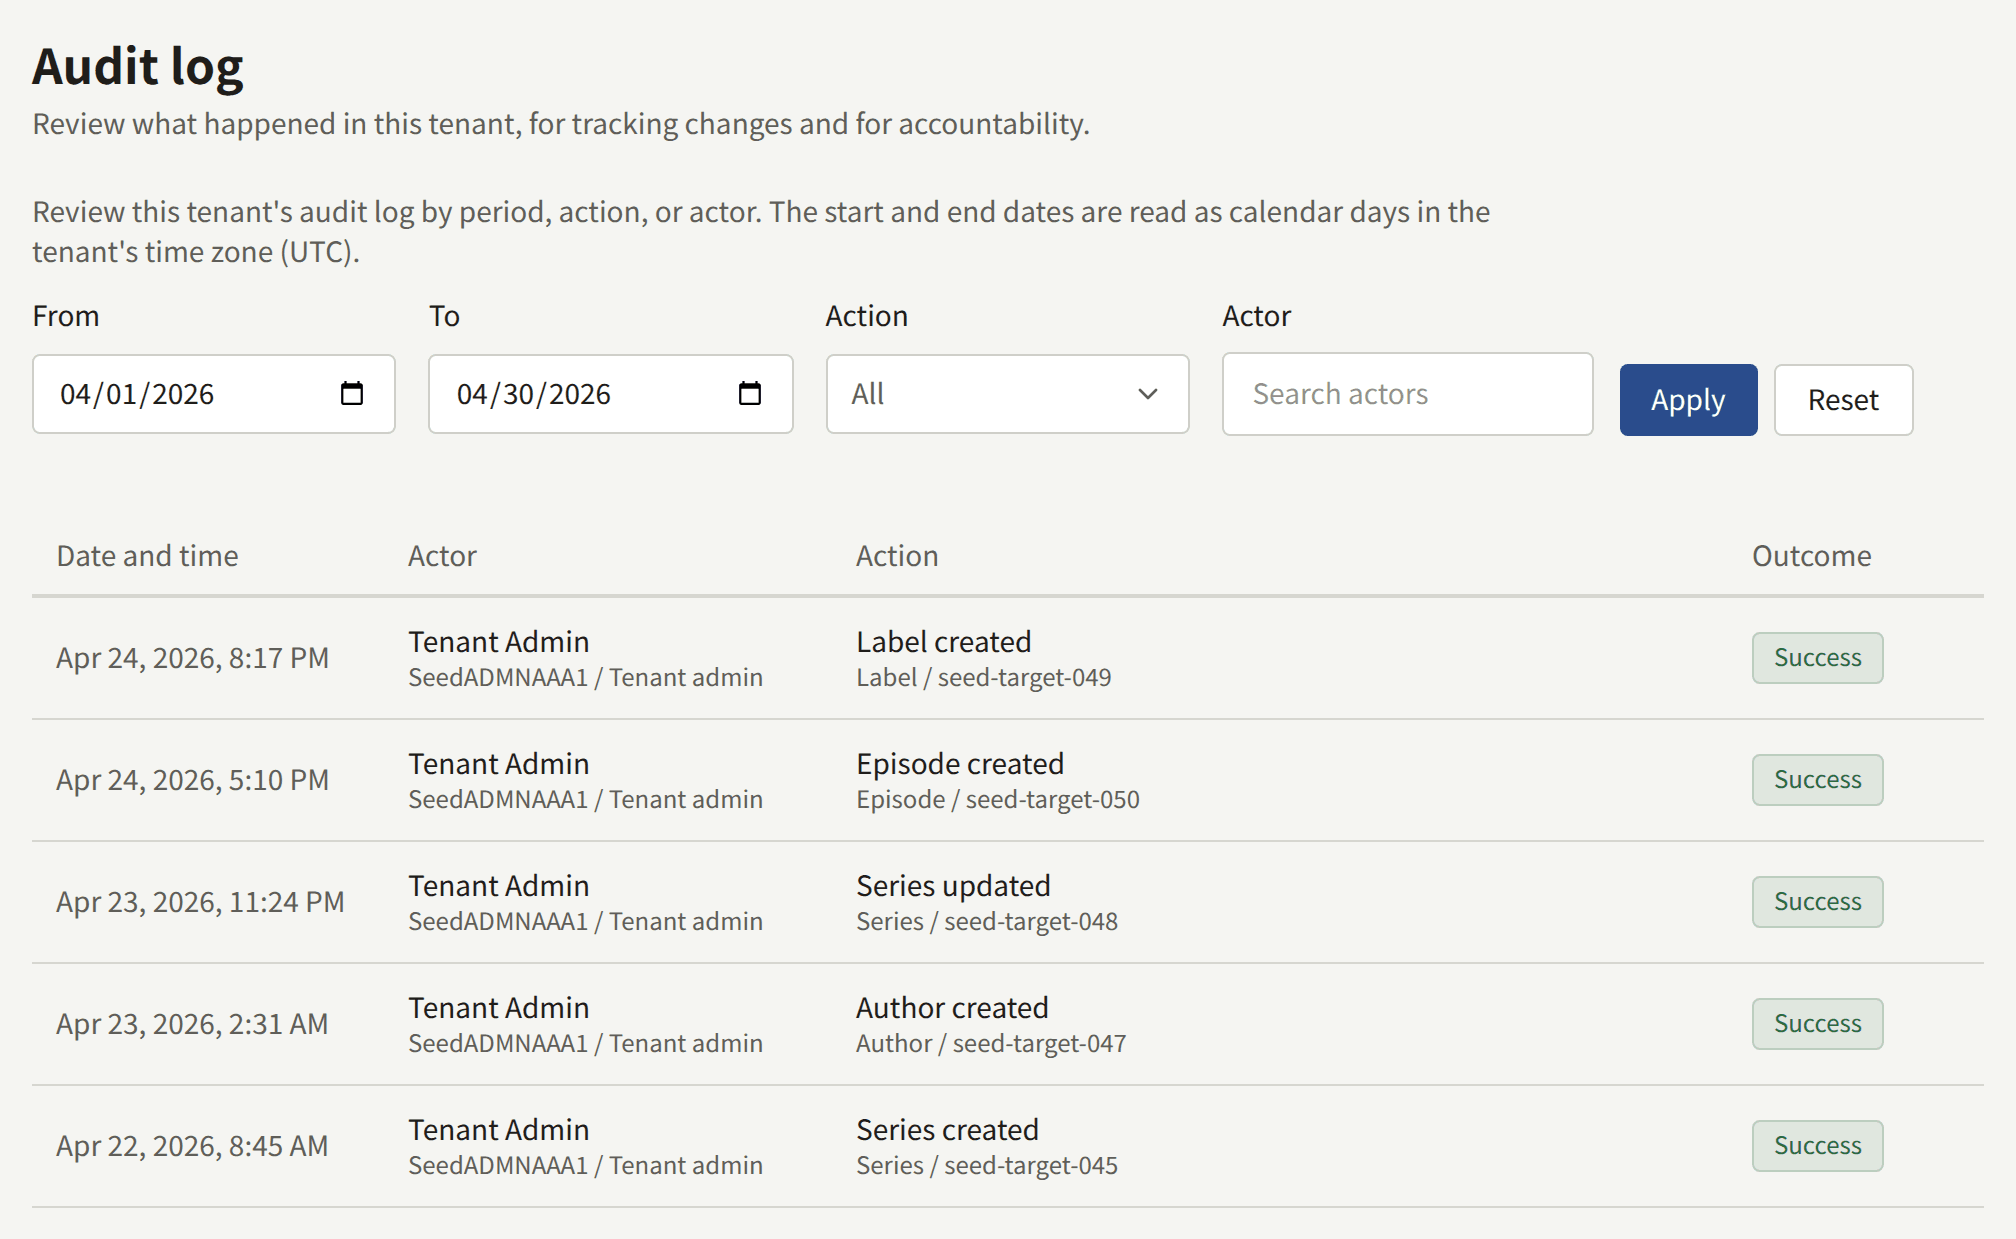Apply the audit log filters
The image size is (2016, 1239).
(x=1688, y=400)
